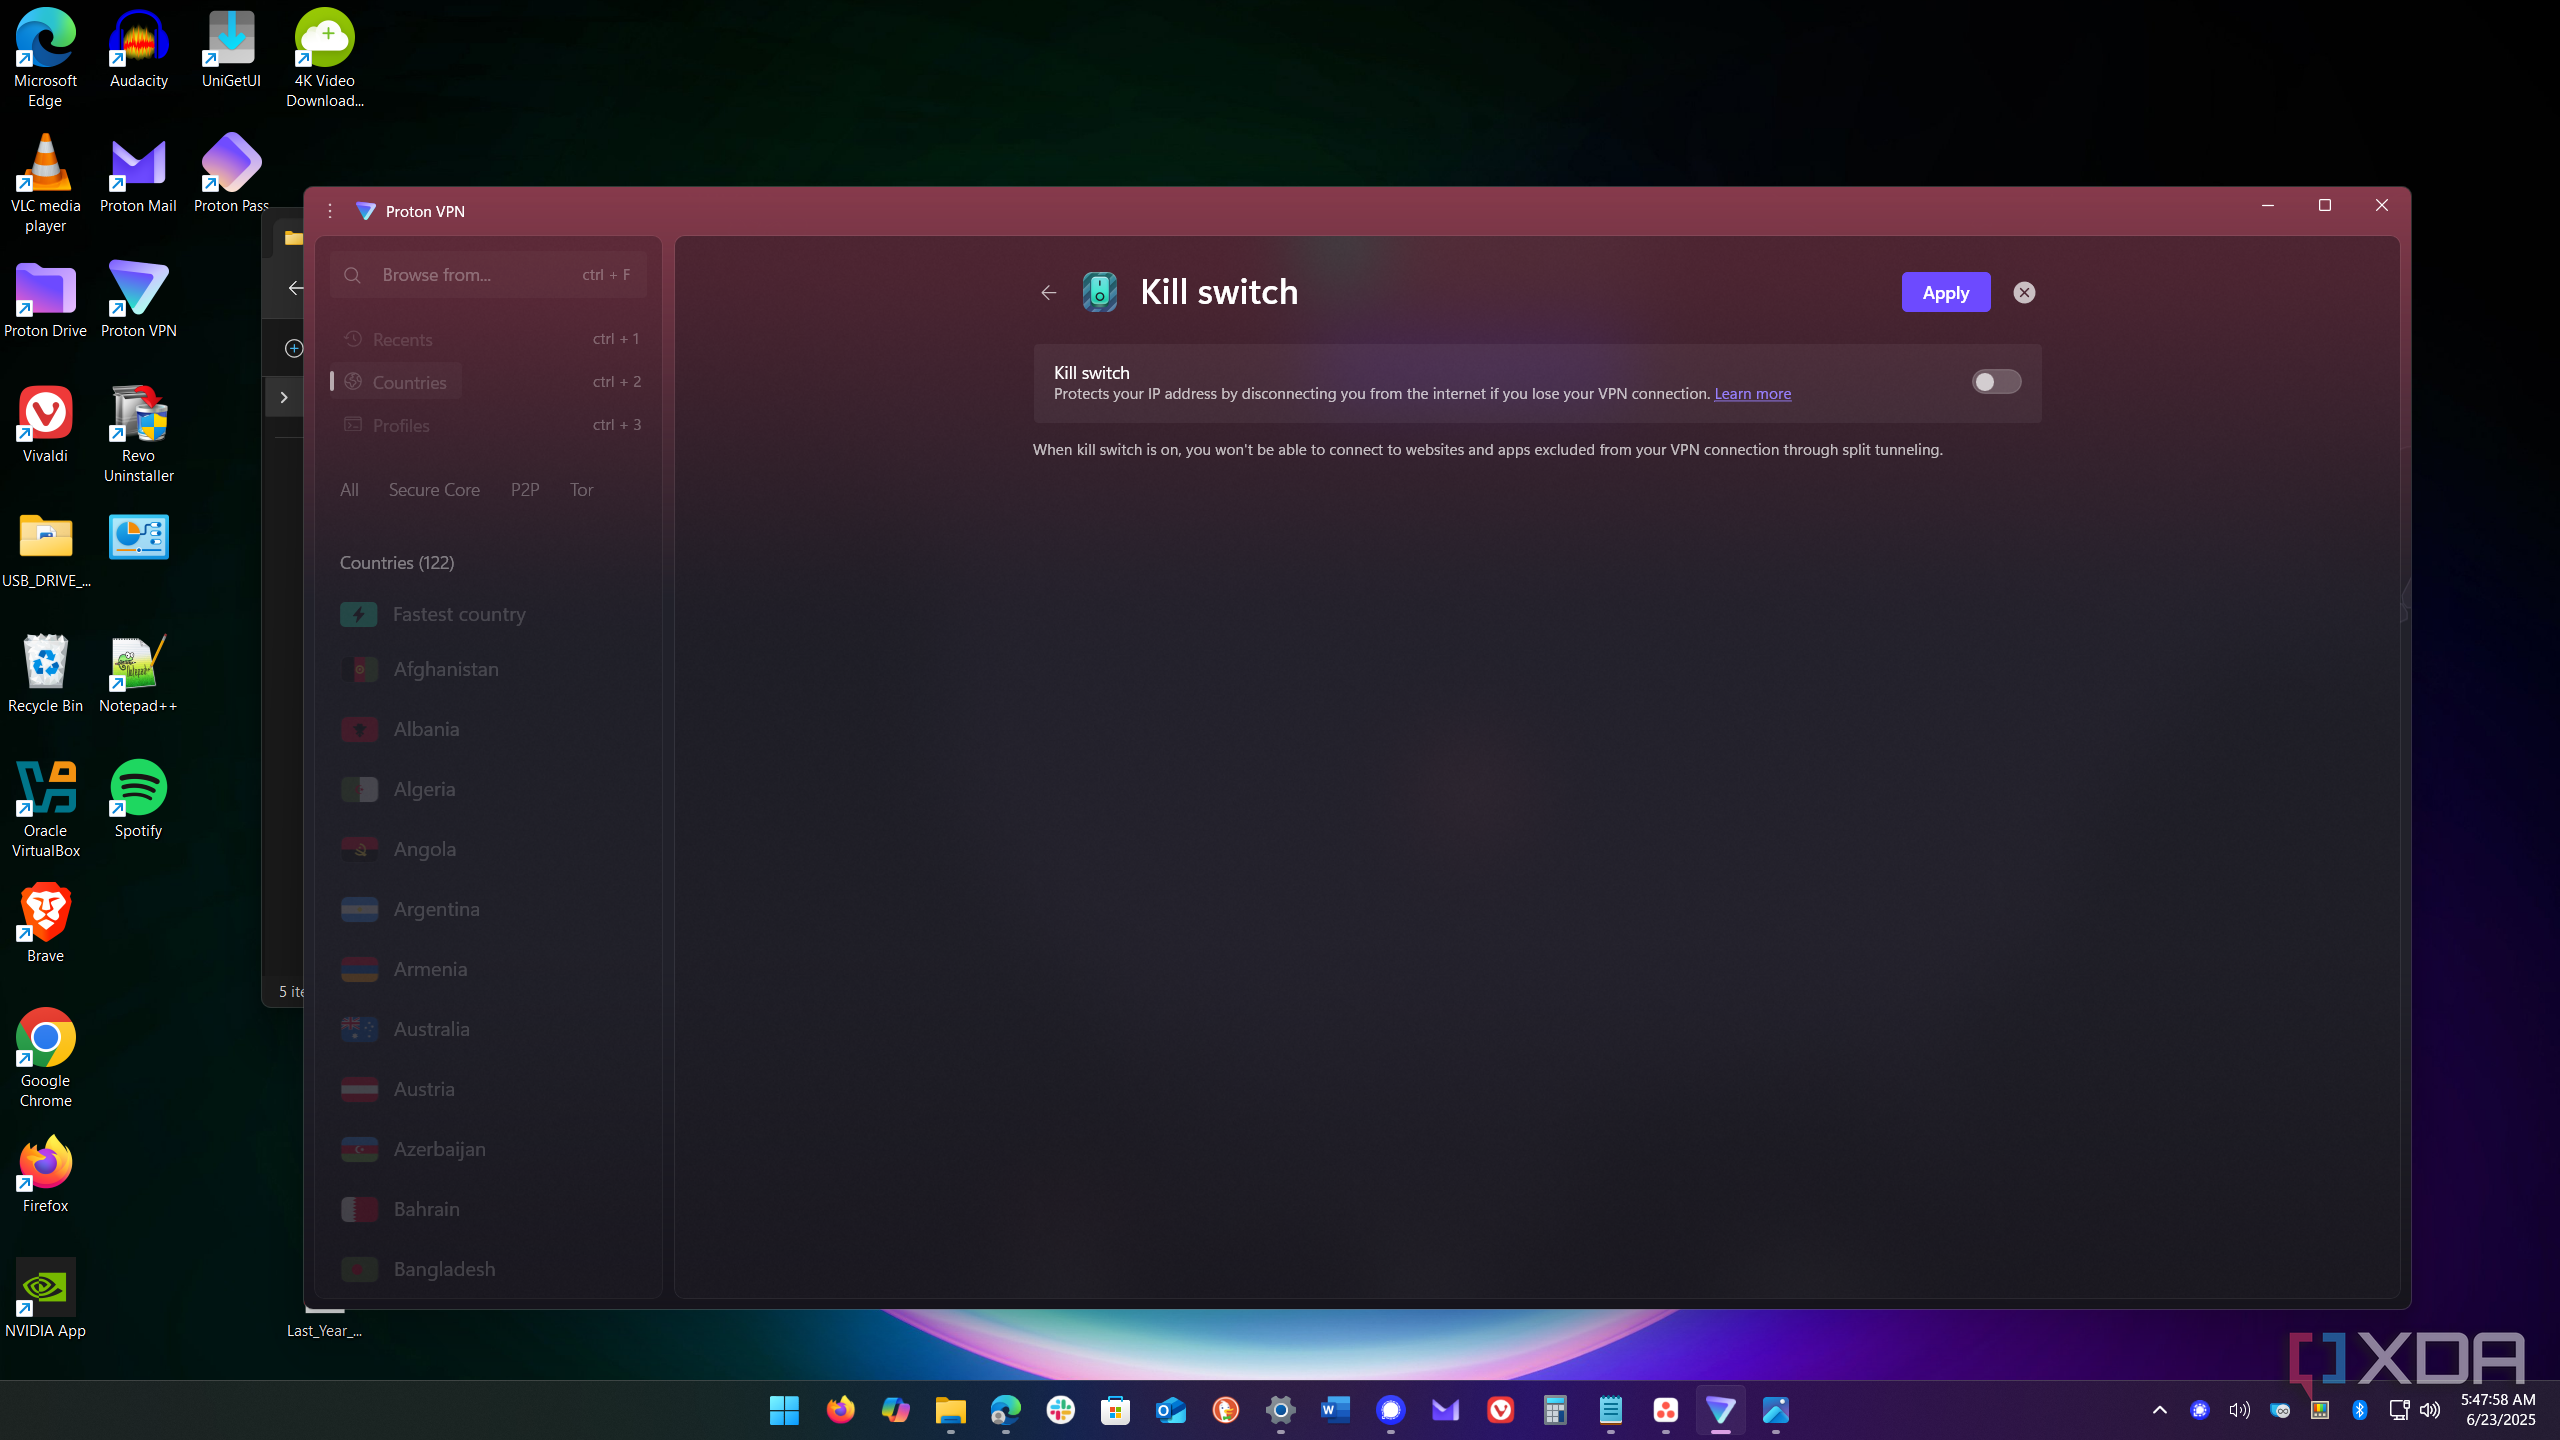Open VLC media player desktop shortcut
Image resolution: width=2560 pixels, height=1440 pixels.
45,183
